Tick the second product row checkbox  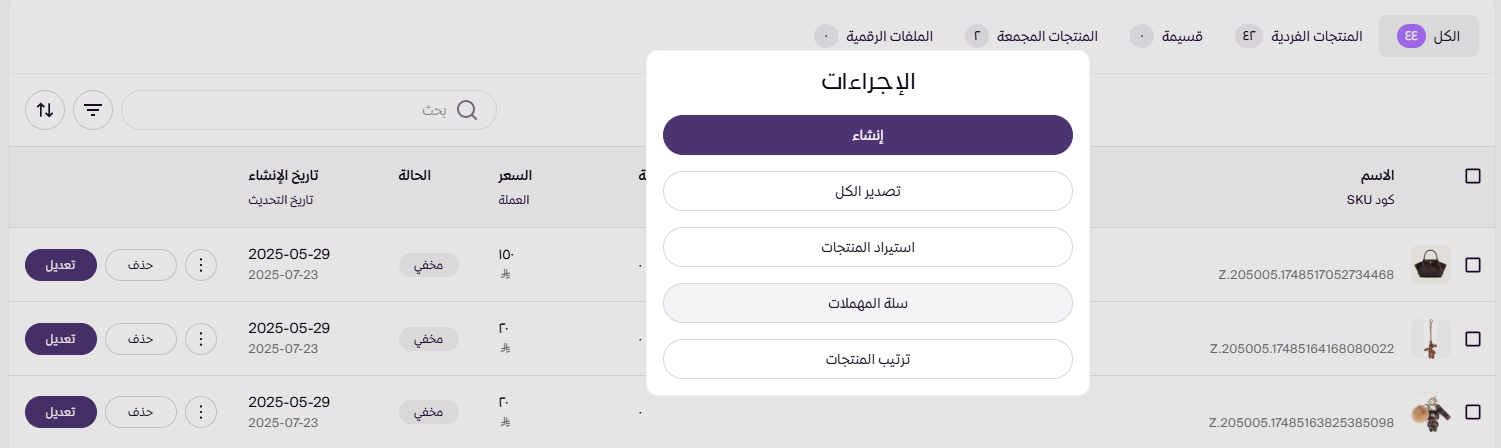1472,339
